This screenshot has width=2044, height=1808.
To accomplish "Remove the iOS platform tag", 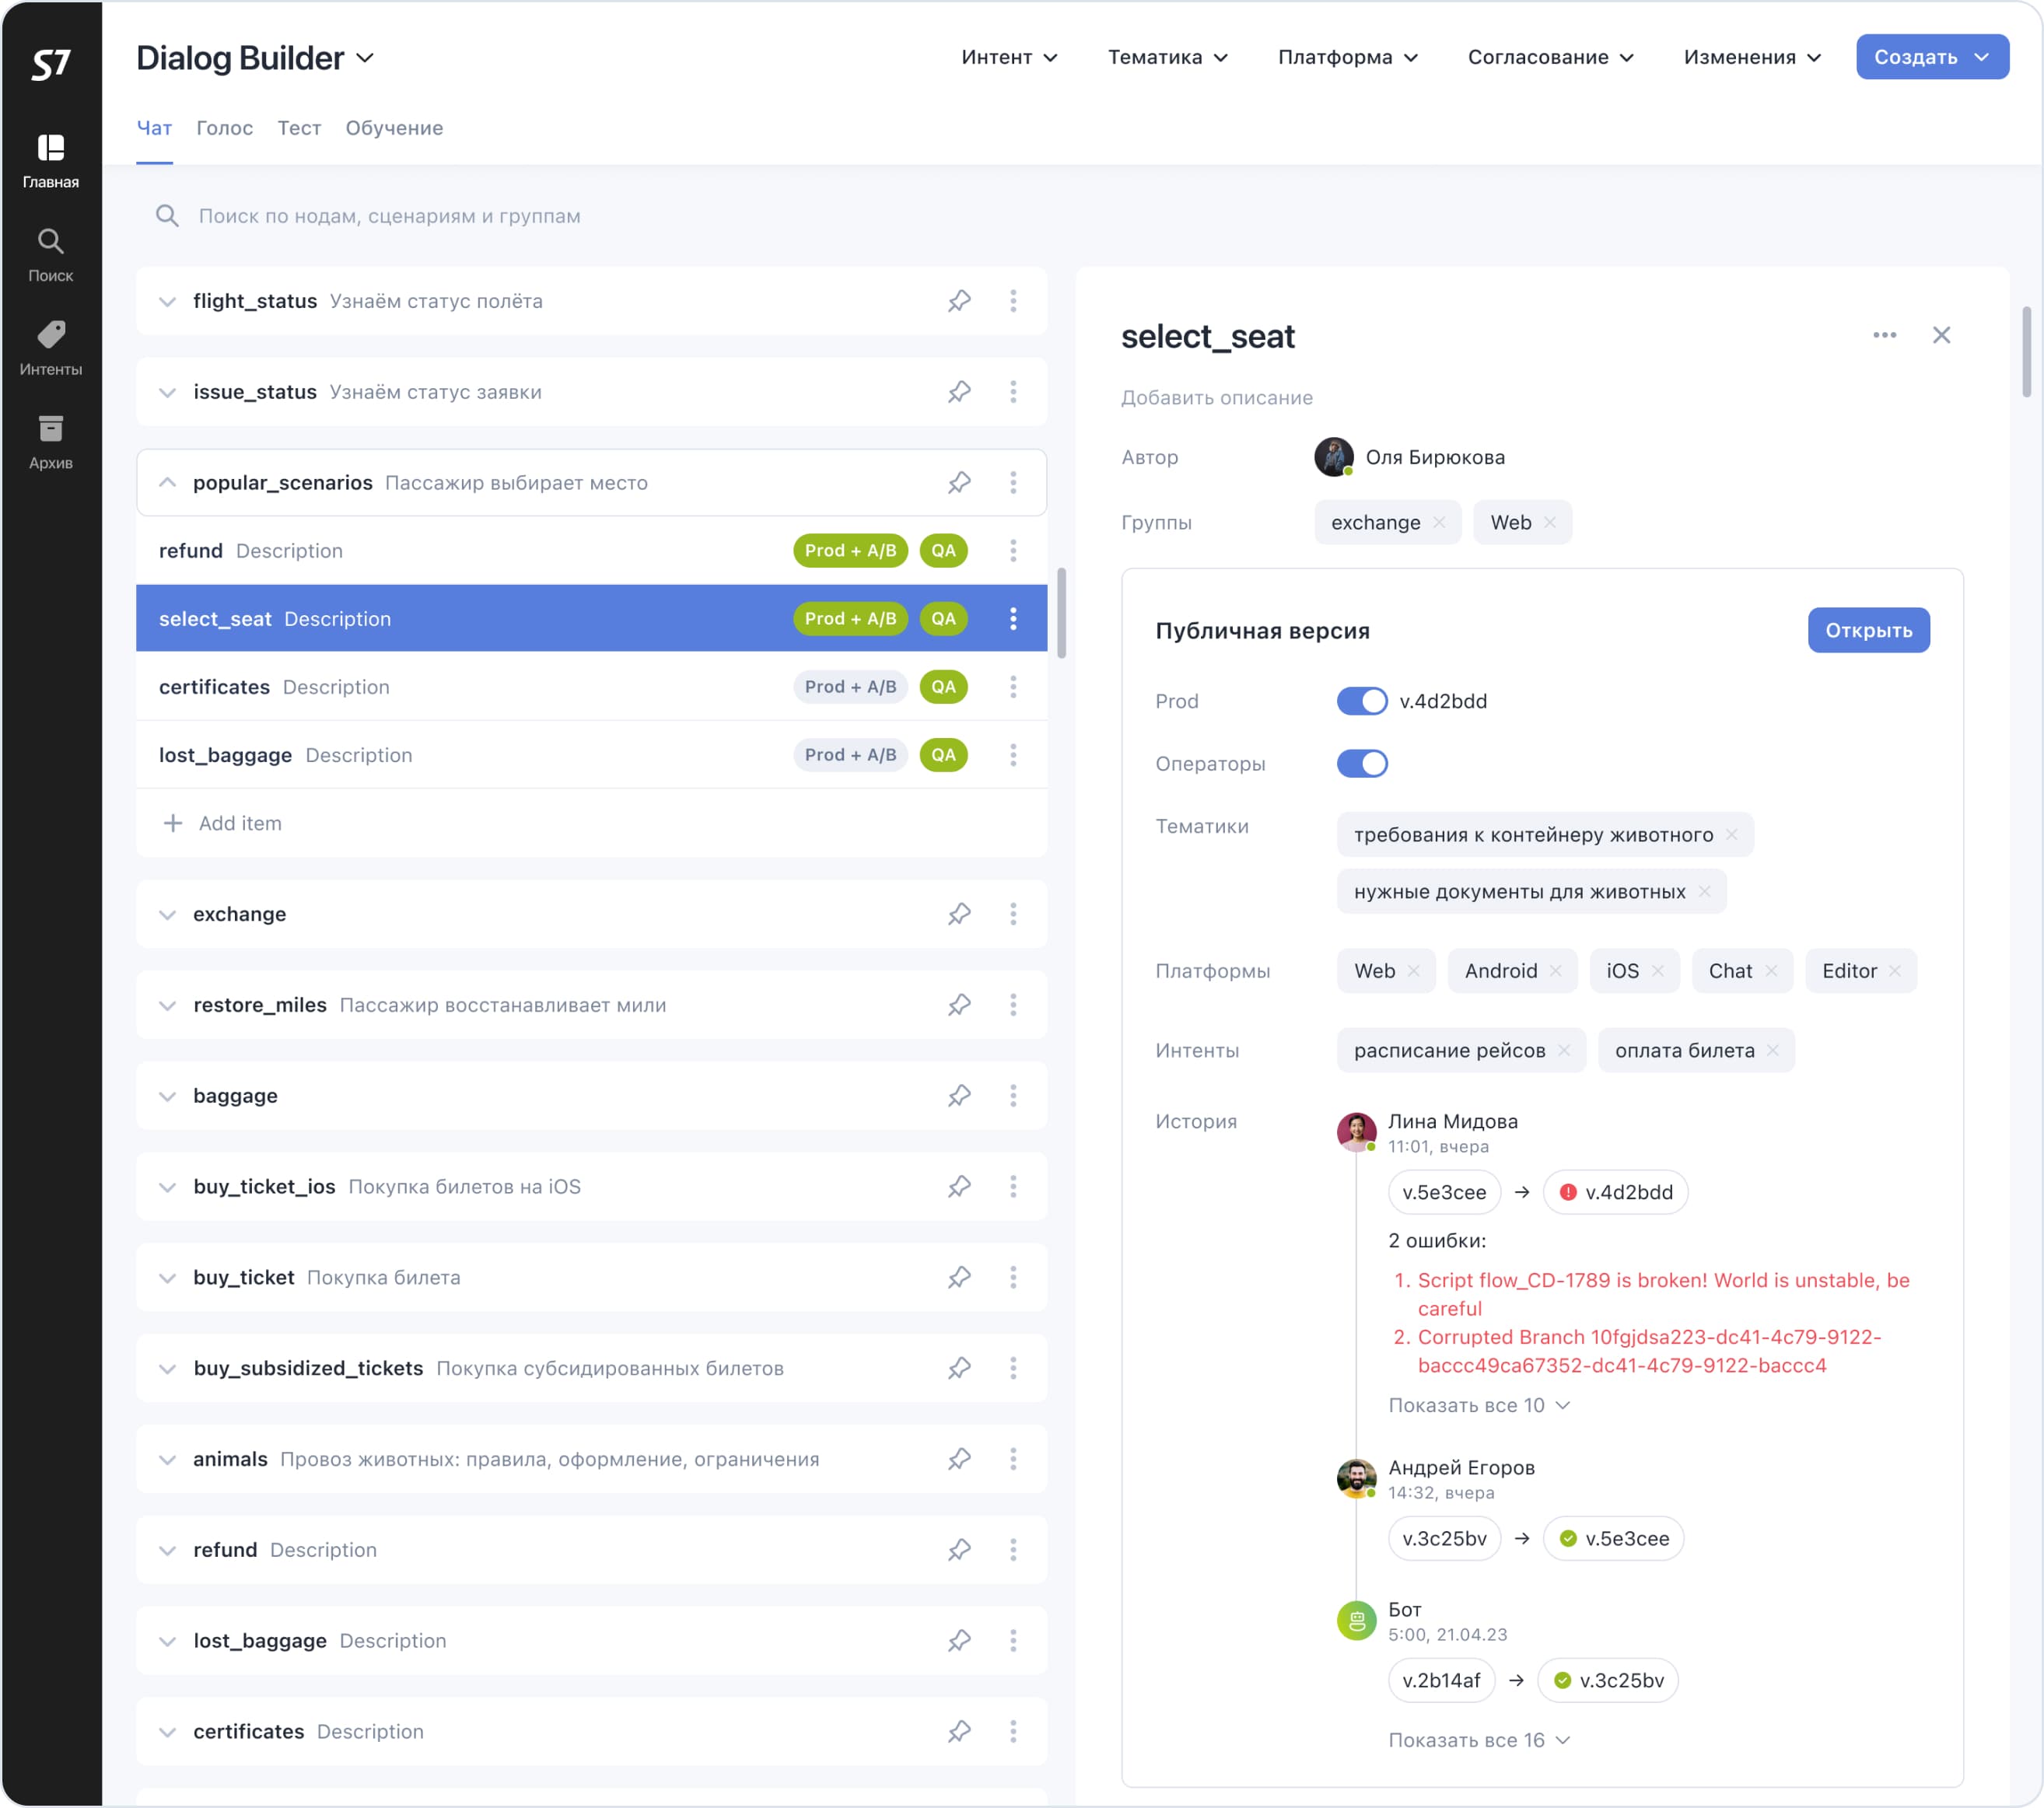I will (x=1658, y=971).
